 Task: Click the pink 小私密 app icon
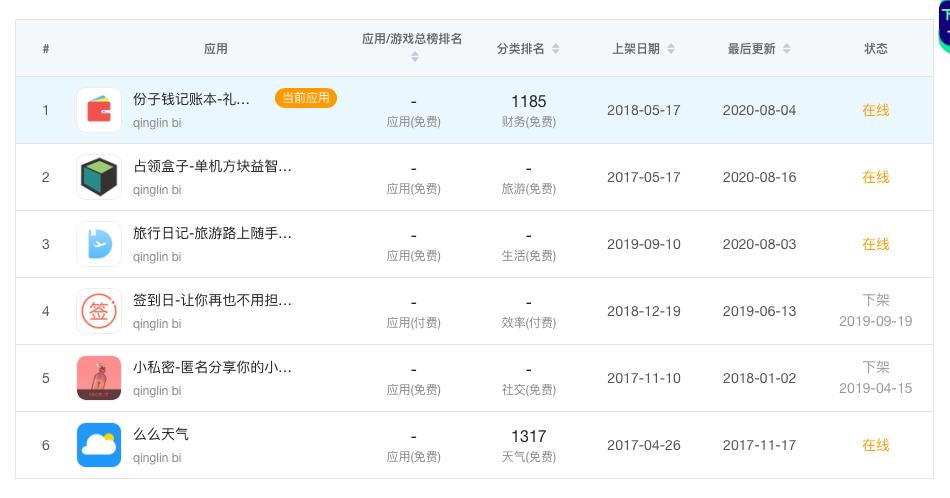coord(99,378)
